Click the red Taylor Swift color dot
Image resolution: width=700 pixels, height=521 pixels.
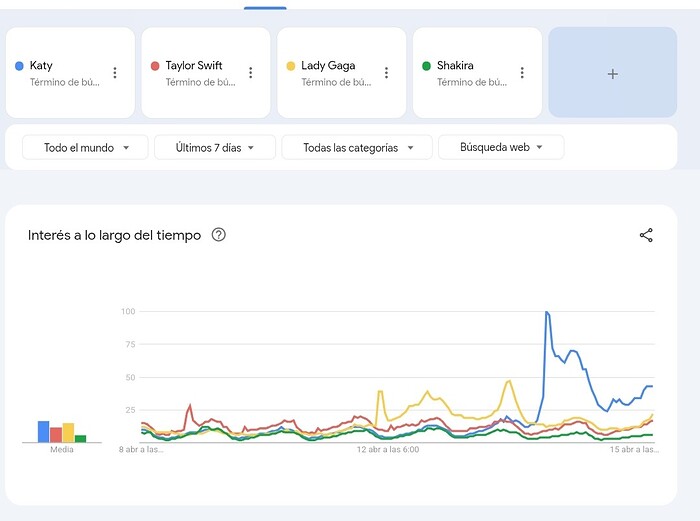click(155, 66)
